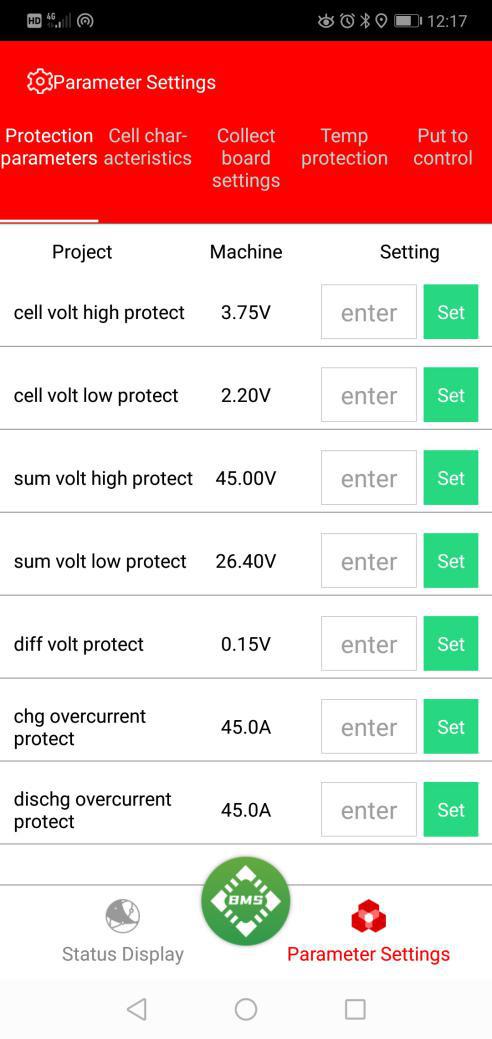Click Set for diff volt protect
The width and height of the screenshot is (492, 1039).
point(451,643)
